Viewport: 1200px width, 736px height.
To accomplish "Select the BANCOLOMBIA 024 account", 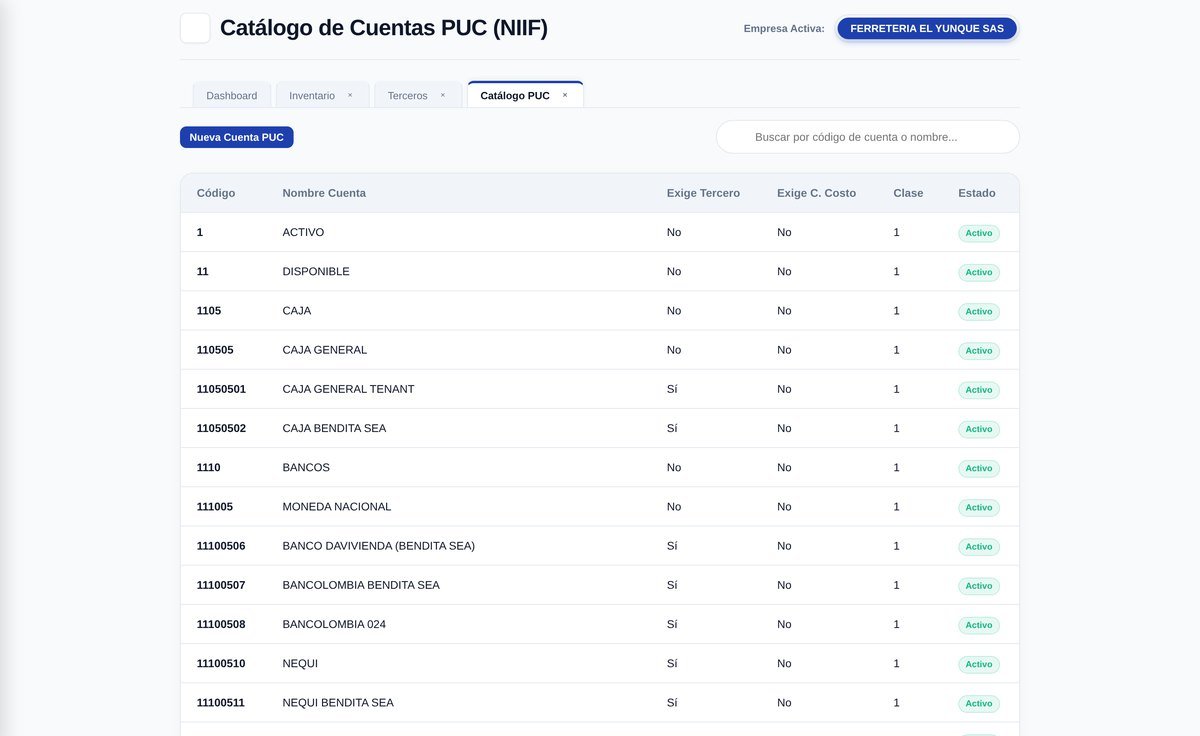I will click(x=334, y=624).
